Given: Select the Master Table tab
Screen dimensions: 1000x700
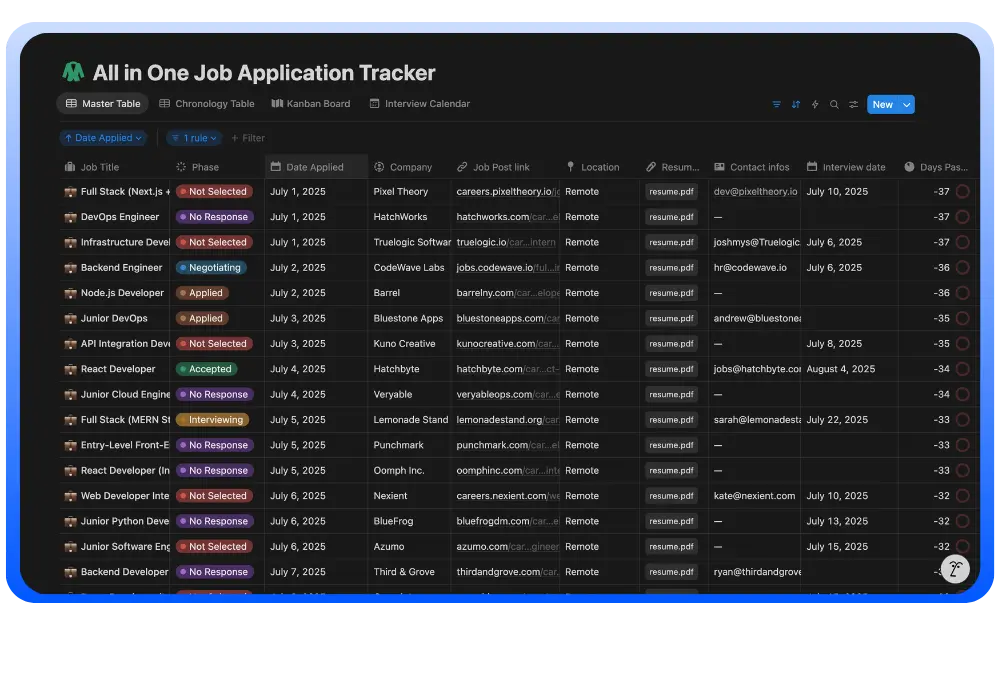Looking at the screenshot, I should click(102, 103).
